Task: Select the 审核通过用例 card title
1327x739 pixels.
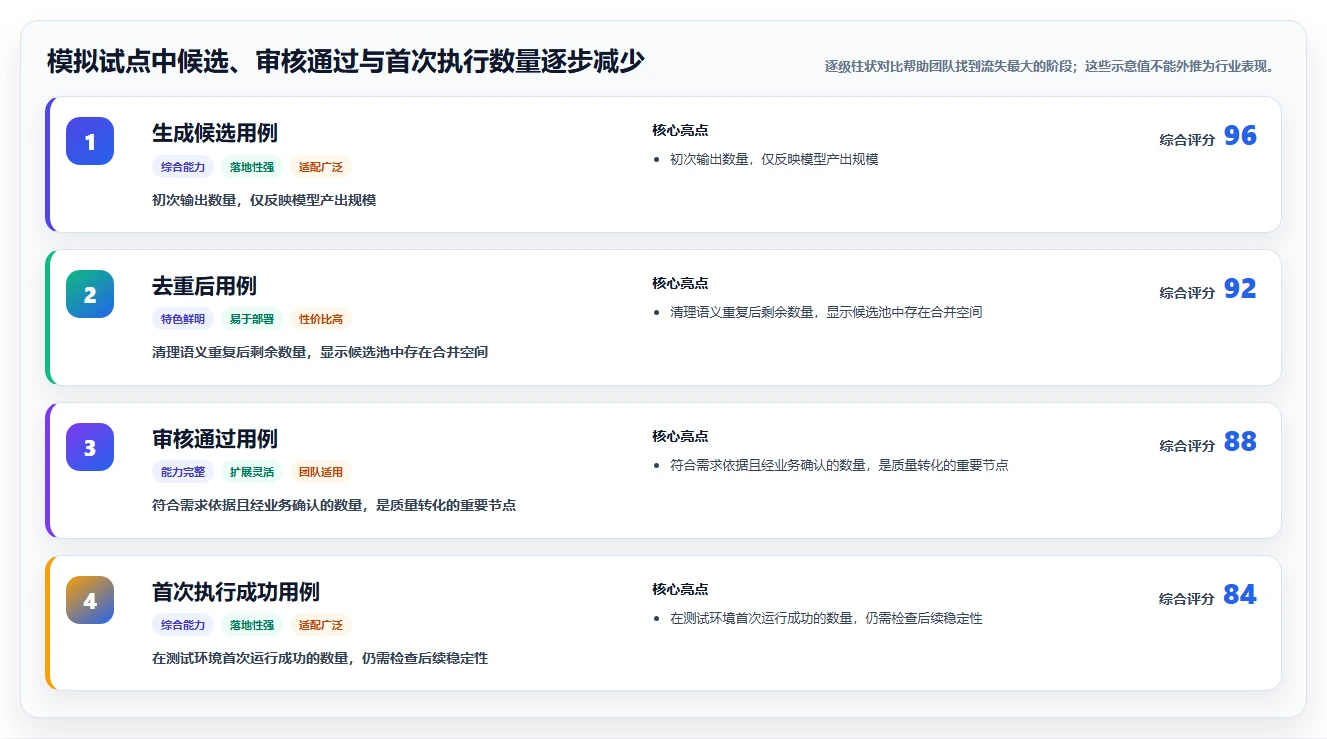Action: (215, 439)
